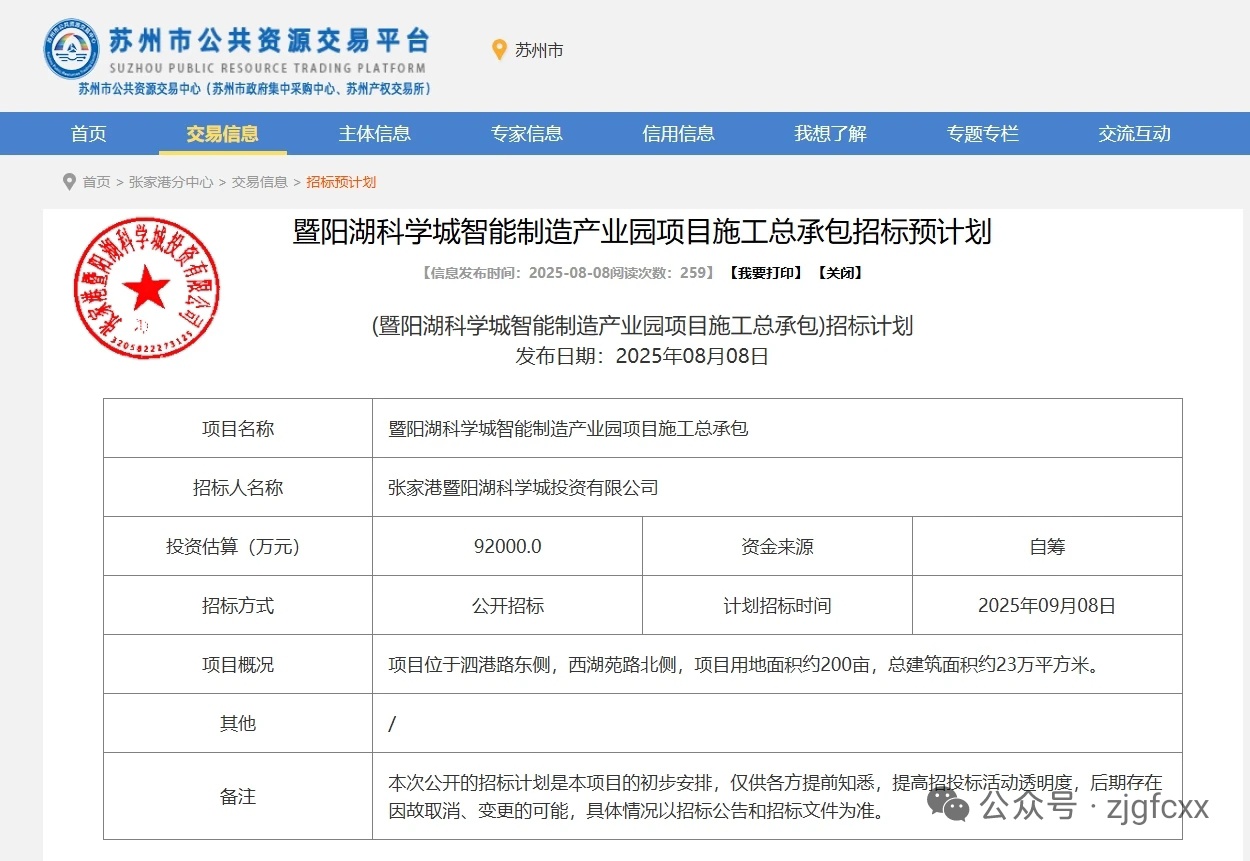Screen dimensions: 1250x861
Task: Click the orange location pin icon
Action: (x=499, y=50)
